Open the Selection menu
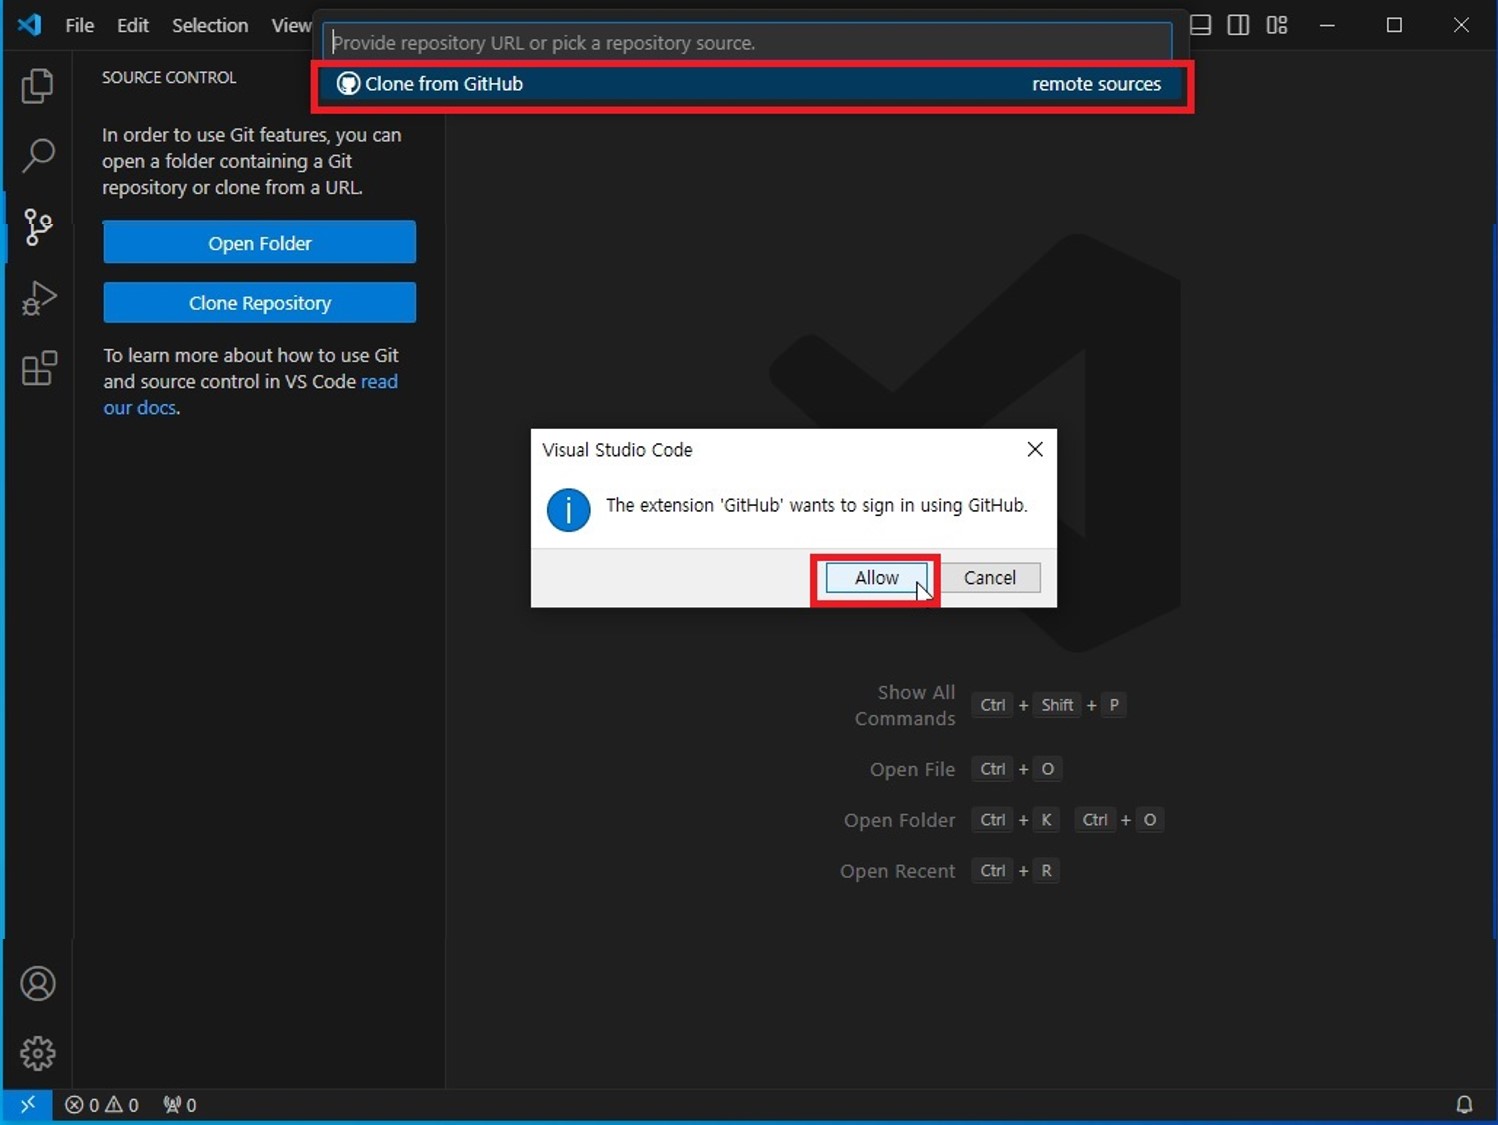Viewport: 1498px width, 1125px height. coord(210,26)
